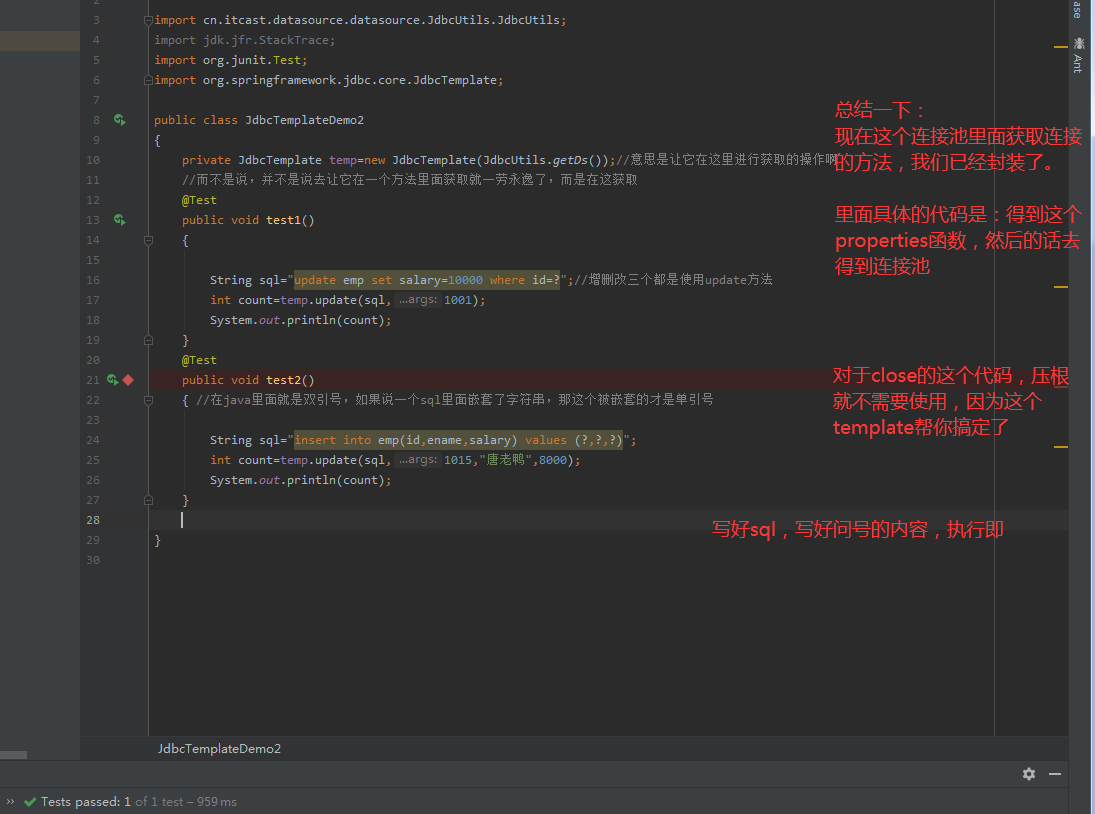Click line number 28 in gutter
1095x814 pixels.
[93, 520]
